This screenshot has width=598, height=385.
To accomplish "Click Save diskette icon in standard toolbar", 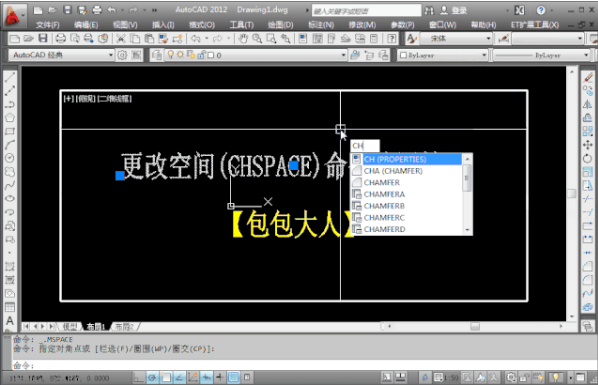I will click(x=43, y=39).
